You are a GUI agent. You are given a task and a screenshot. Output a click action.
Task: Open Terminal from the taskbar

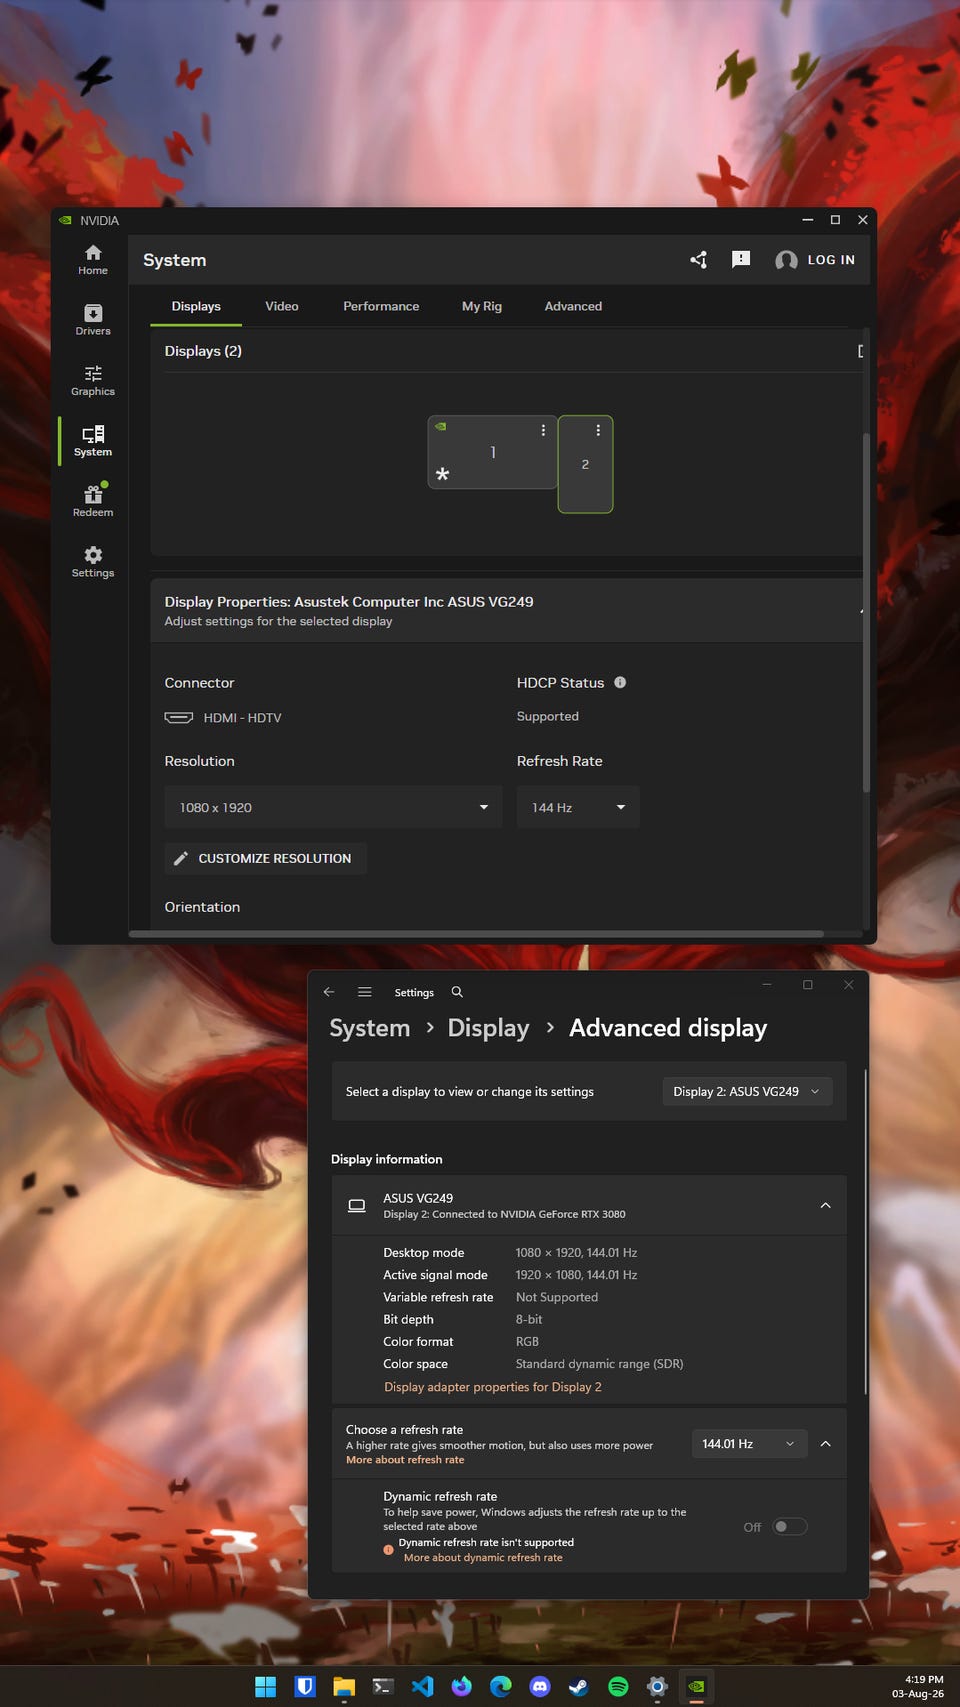click(x=383, y=1687)
